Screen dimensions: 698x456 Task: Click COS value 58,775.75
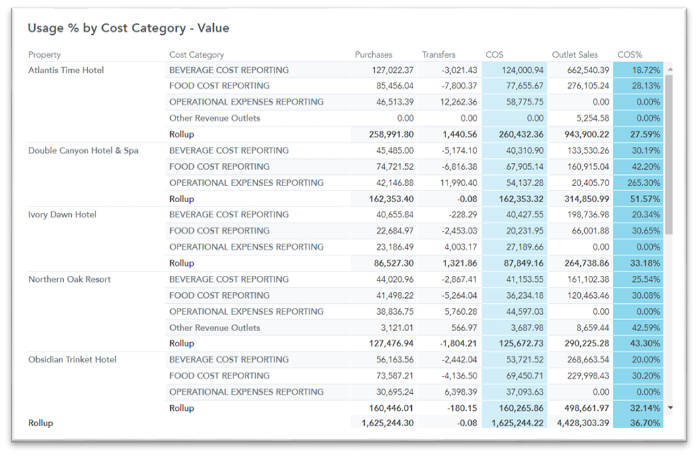click(524, 102)
